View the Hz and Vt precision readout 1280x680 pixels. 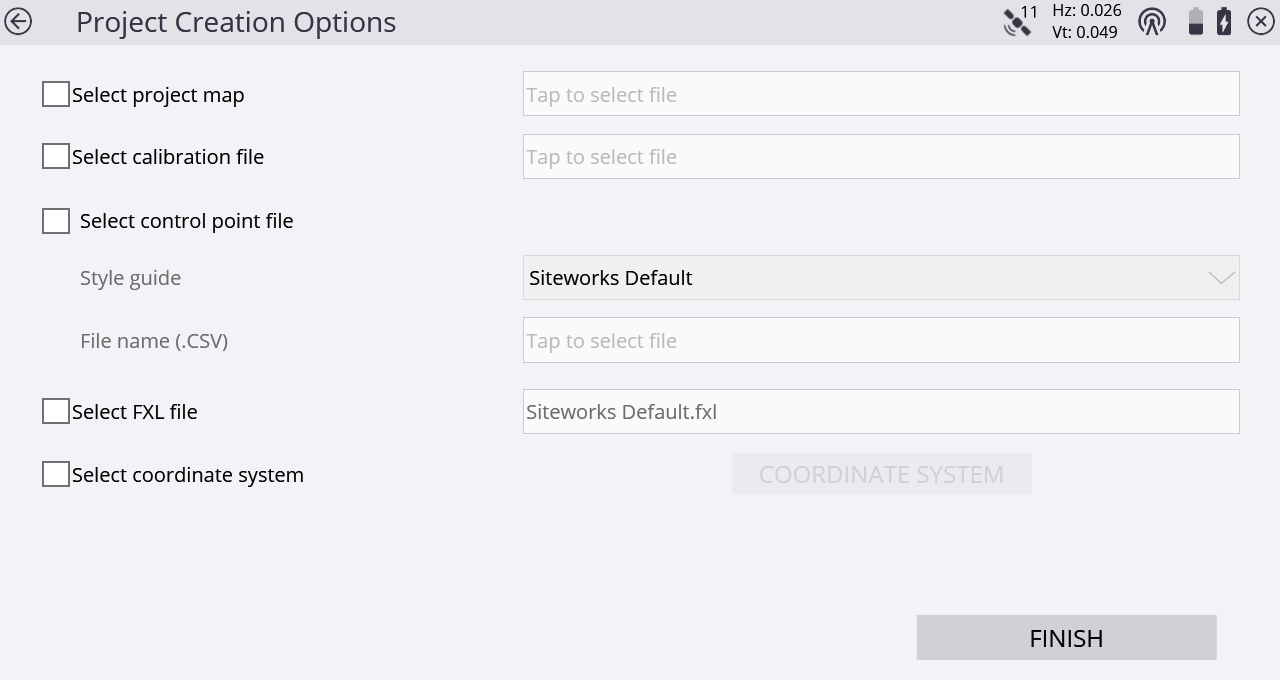click(1086, 21)
